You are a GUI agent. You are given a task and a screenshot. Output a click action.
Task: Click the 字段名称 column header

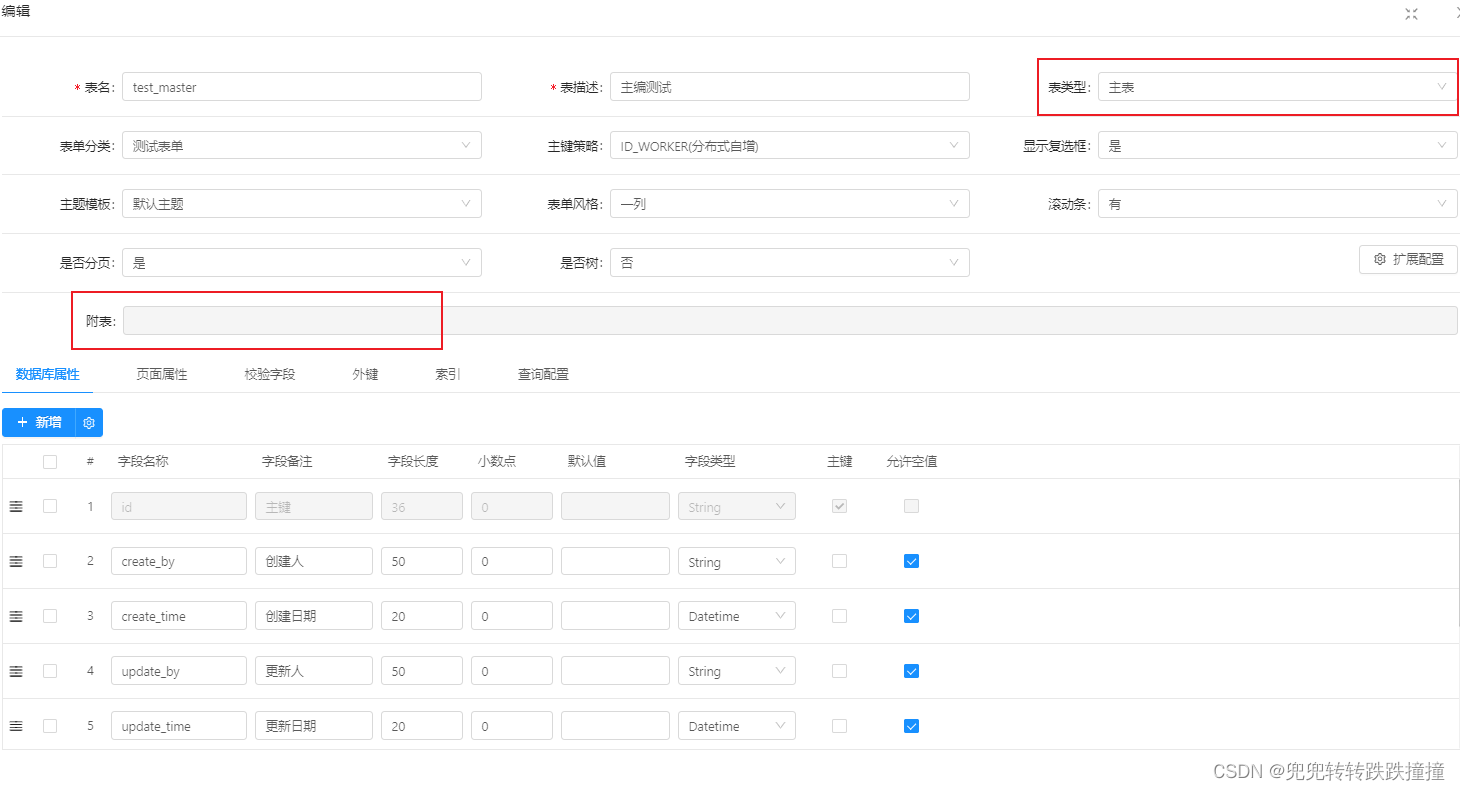[x=143, y=462]
